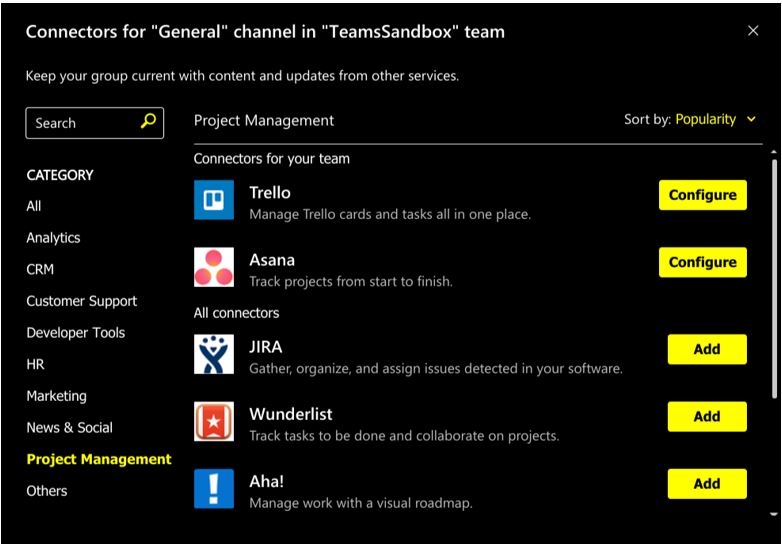Click the 'All connectors' heading
Viewport: 782px width, 544px height.
click(x=236, y=313)
